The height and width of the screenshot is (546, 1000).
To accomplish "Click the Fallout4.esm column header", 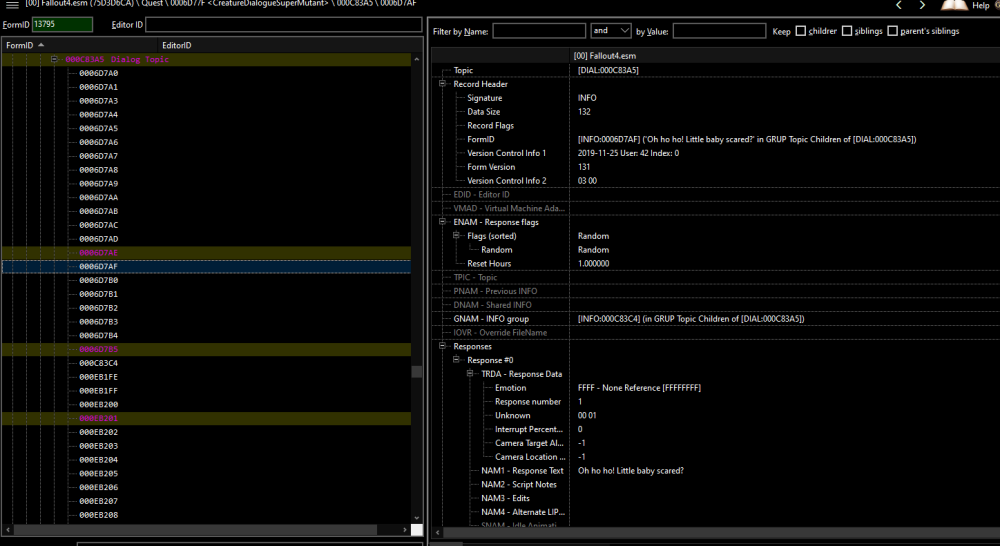I will tap(605, 56).
